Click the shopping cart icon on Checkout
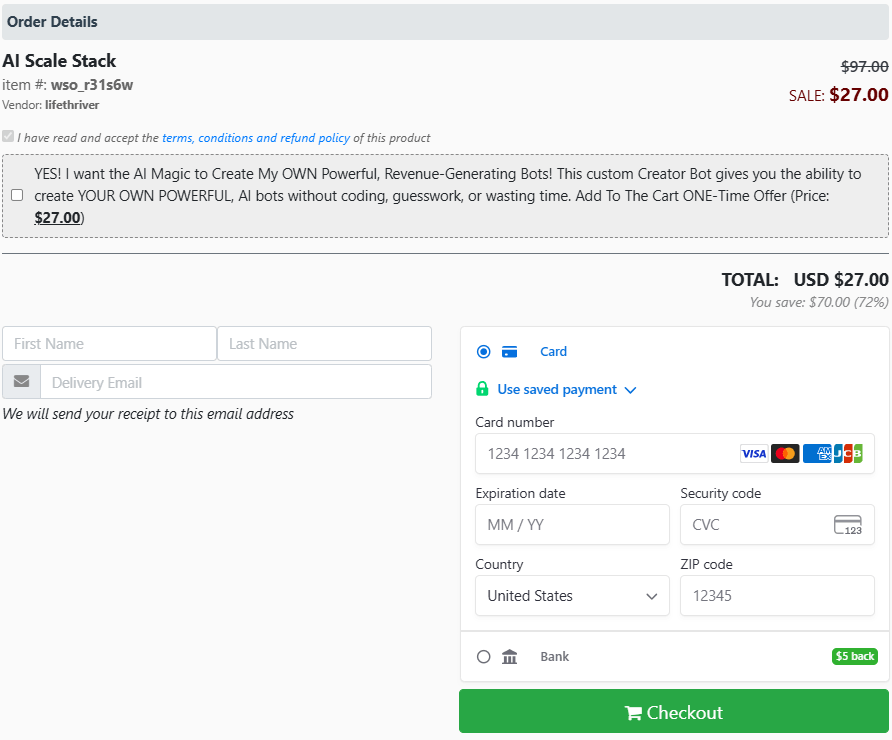This screenshot has height=740, width=892. [x=633, y=713]
